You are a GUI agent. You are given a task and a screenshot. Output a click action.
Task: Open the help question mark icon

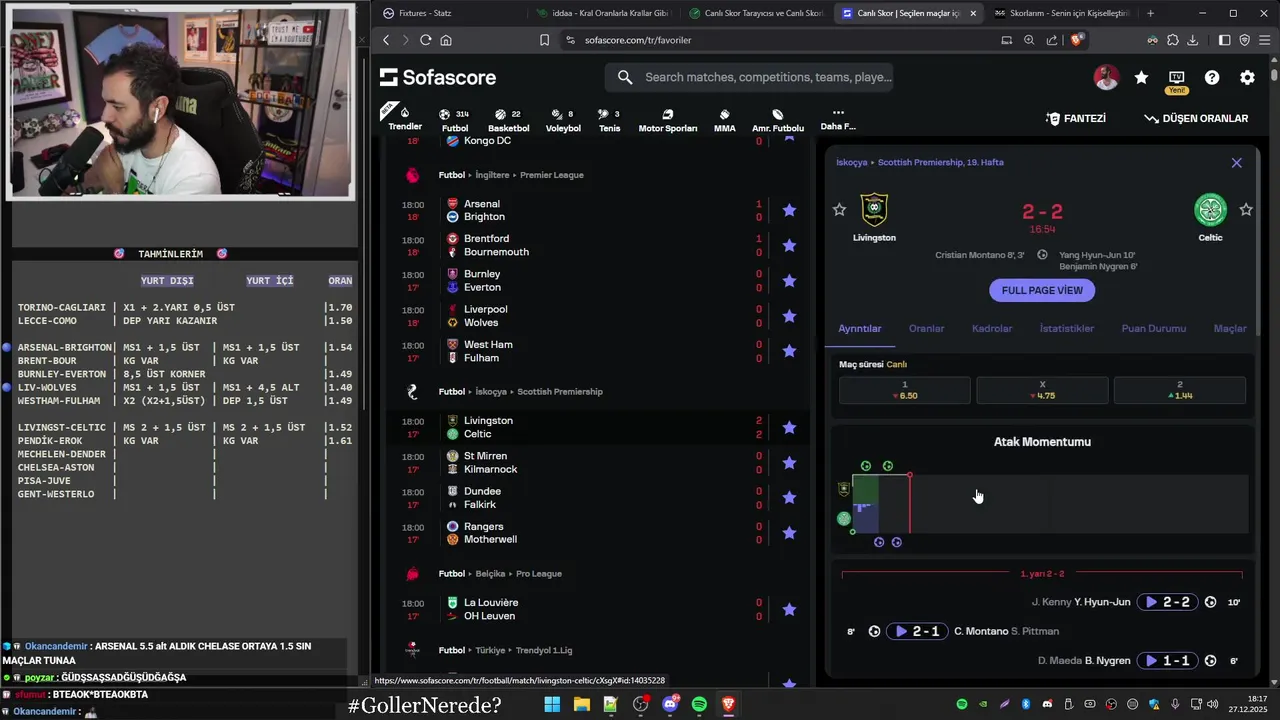(x=1212, y=77)
